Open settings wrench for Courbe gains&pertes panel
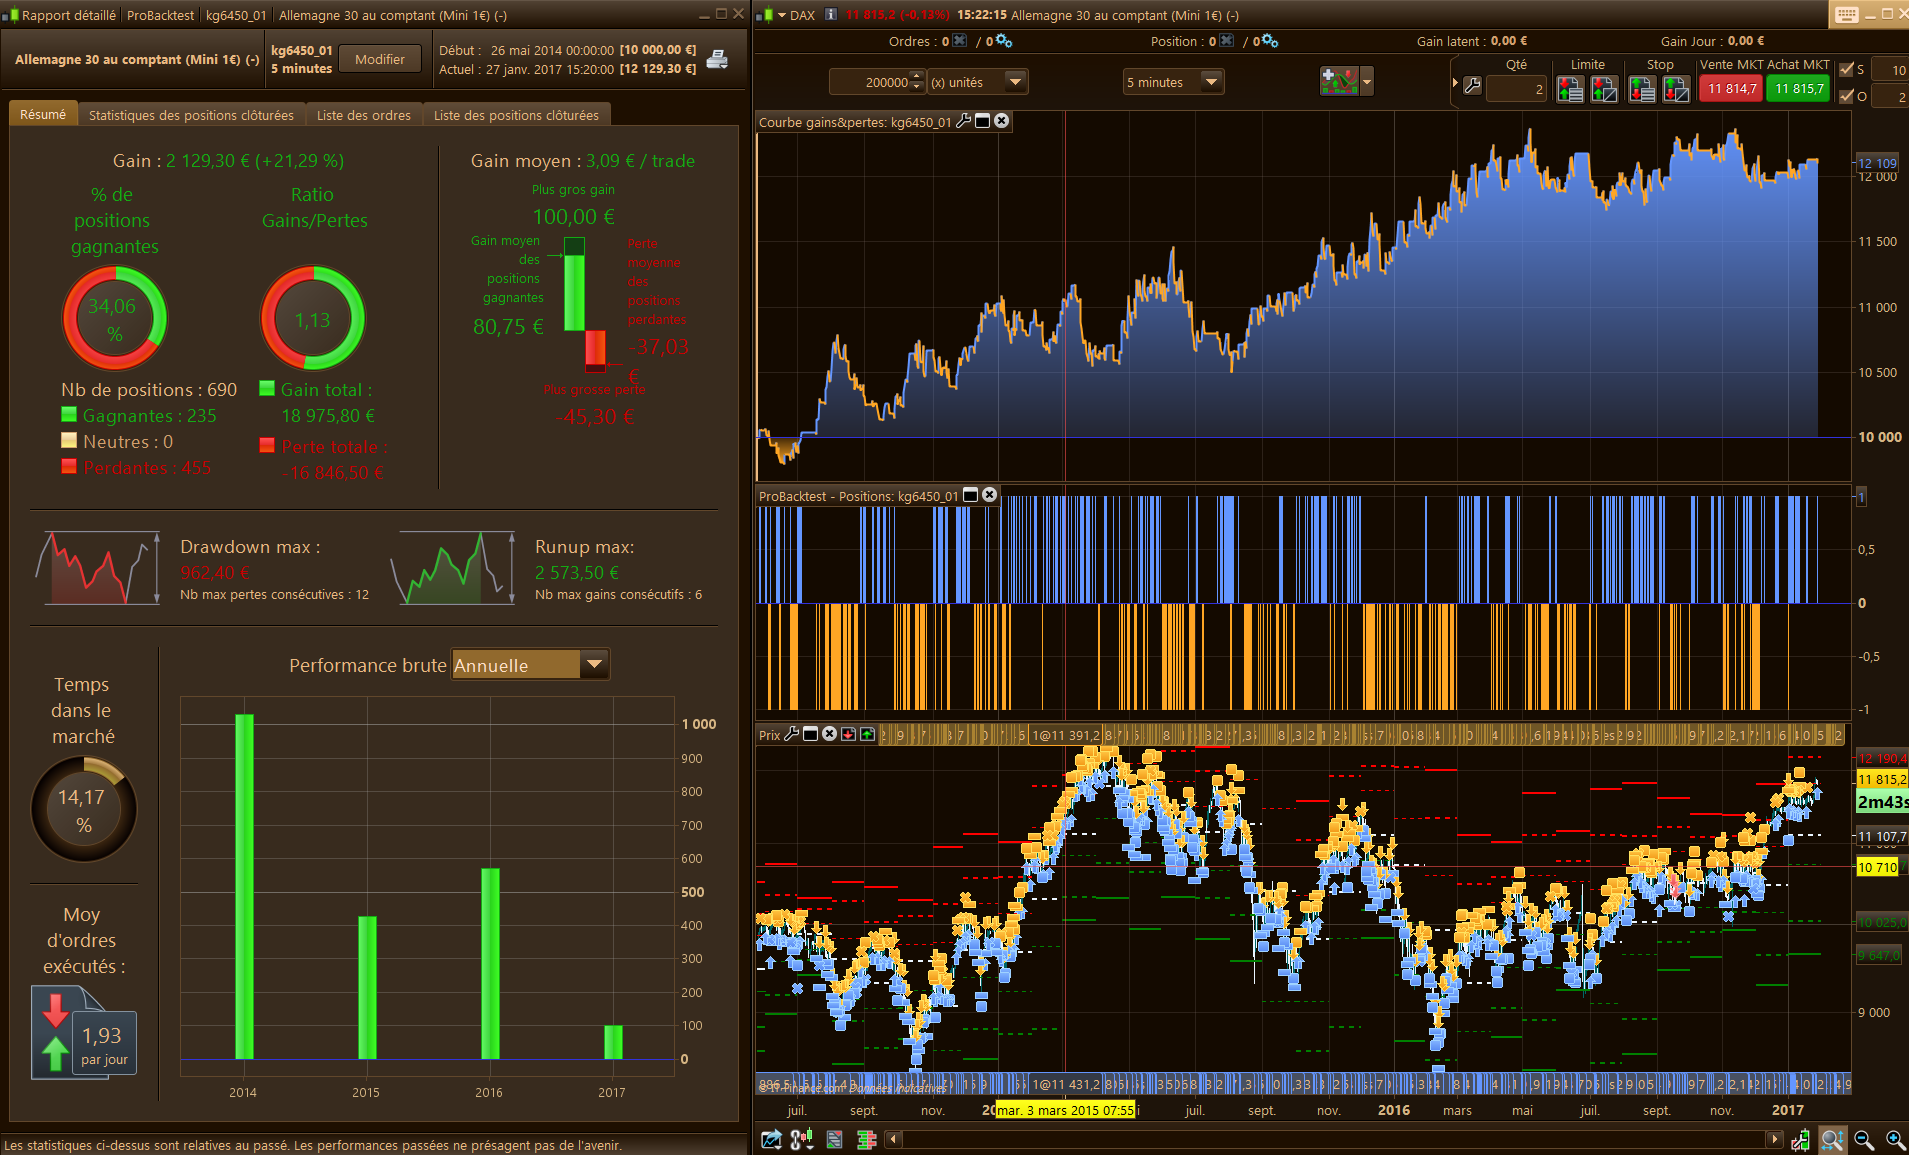 point(963,121)
